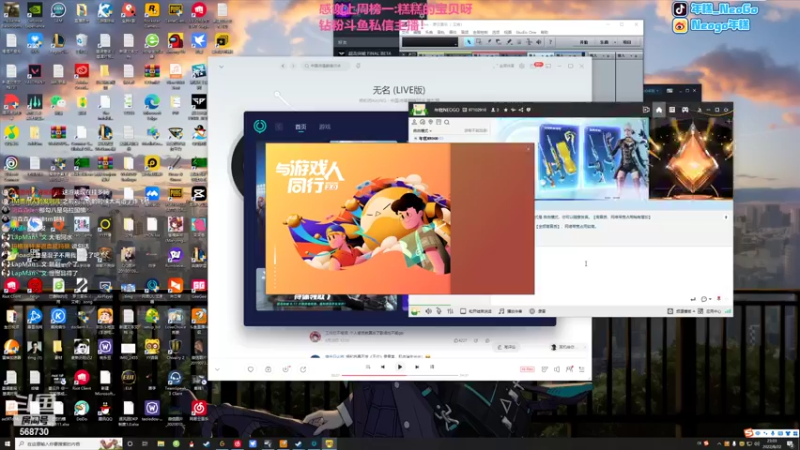The height and width of the screenshot is (450, 800).
Task: Open the gamepad icon in YY window
Action: click(685, 110)
